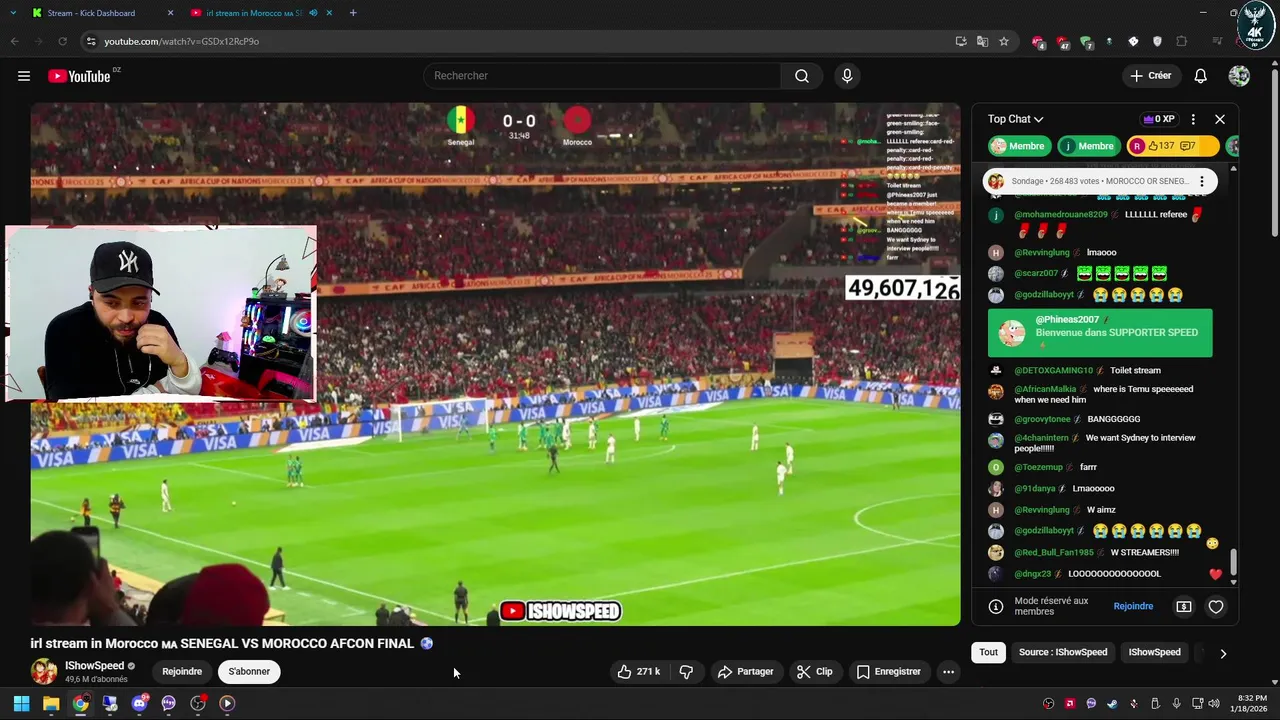Click the Enregistrer button
The height and width of the screenshot is (720, 1280).
(x=888, y=672)
